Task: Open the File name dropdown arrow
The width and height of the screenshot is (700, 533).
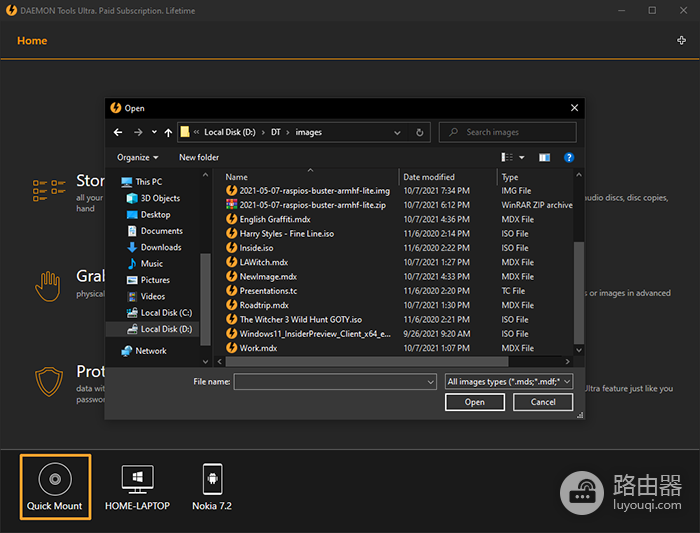Action: [x=430, y=382]
